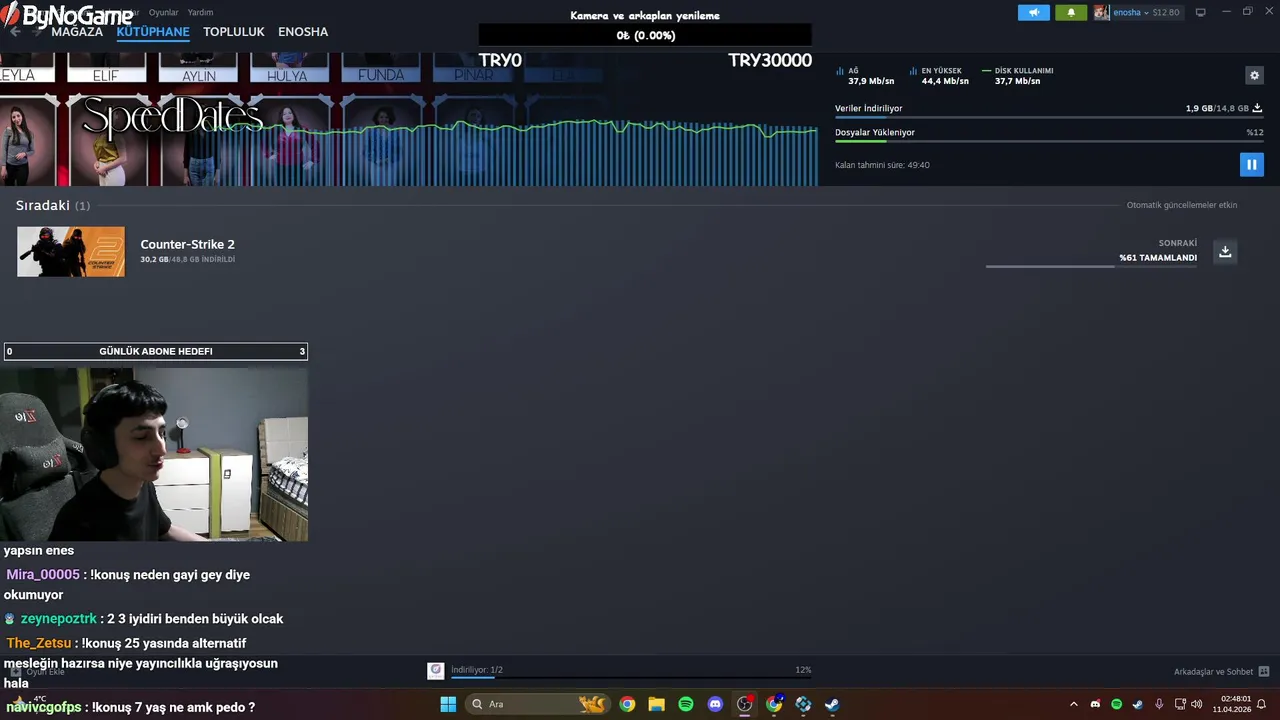Open the network tray icon
Viewport: 1280px width, 720px height.
1180,704
